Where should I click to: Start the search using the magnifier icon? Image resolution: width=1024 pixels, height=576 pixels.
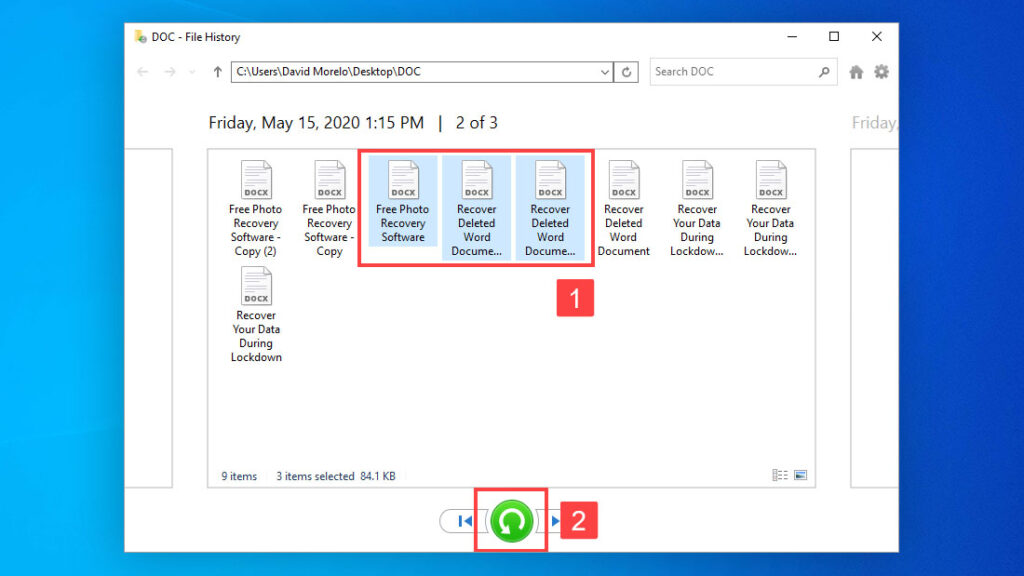pos(823,71)
